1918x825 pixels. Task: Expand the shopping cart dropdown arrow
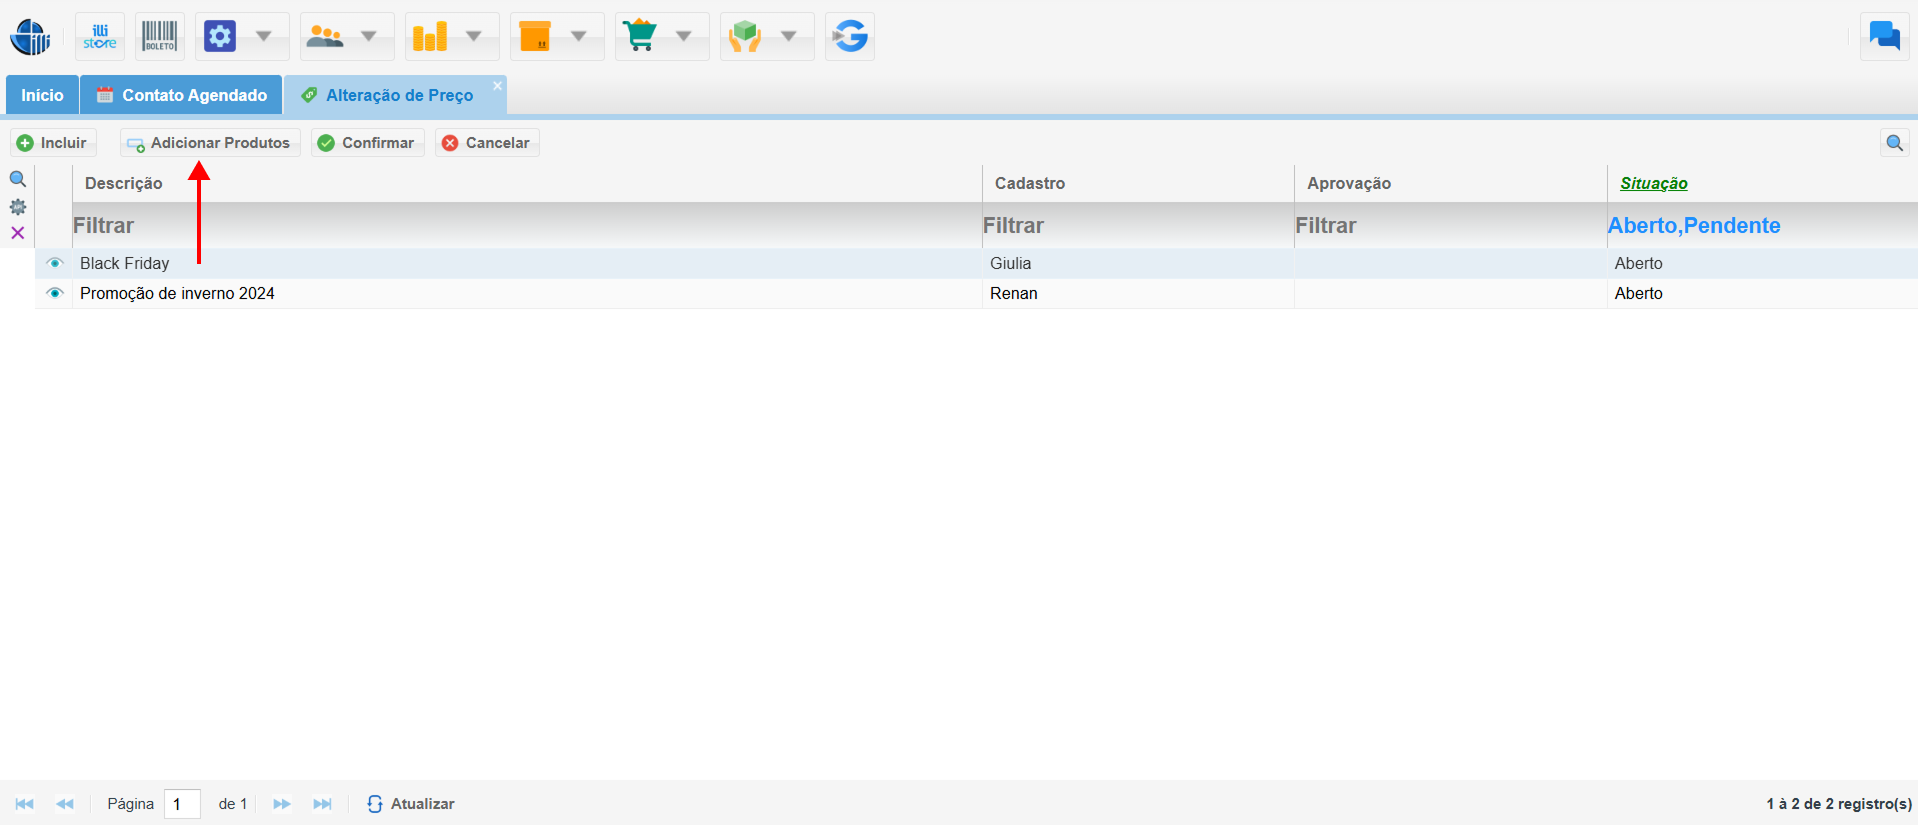point(684,37)
